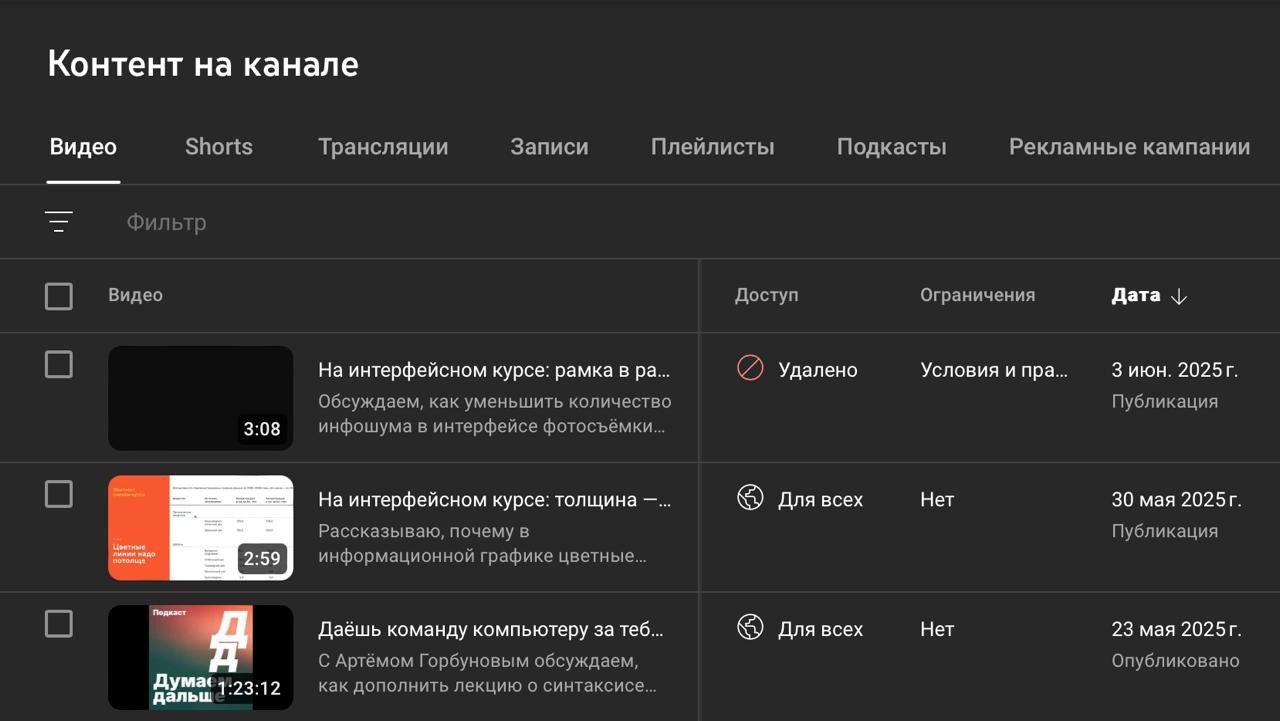
Task: Open video title 'Даёшь команду компьютеру за теб…'
Action: (491, 629)
